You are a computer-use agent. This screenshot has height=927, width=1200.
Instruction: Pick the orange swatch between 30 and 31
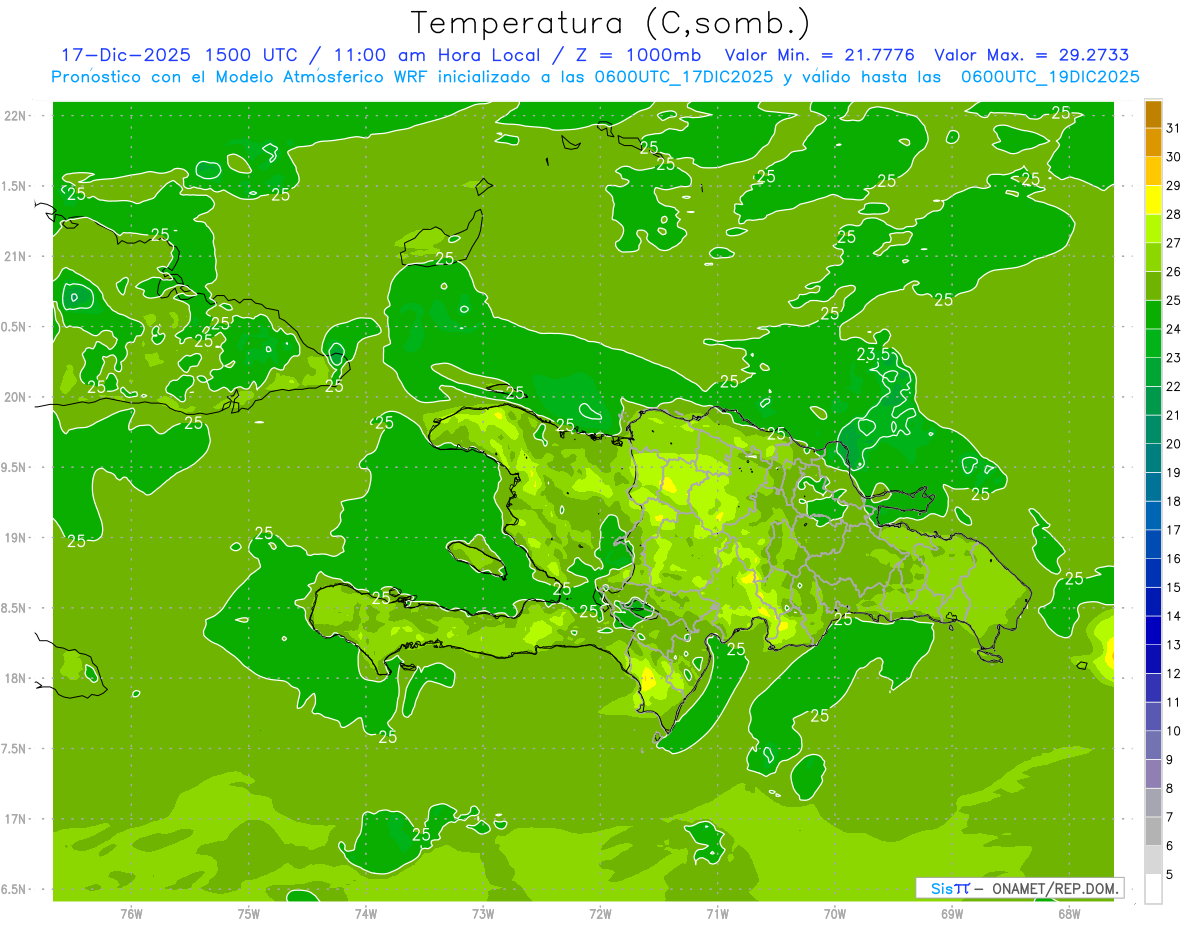pyautogui.click(x=1153, y=142)
